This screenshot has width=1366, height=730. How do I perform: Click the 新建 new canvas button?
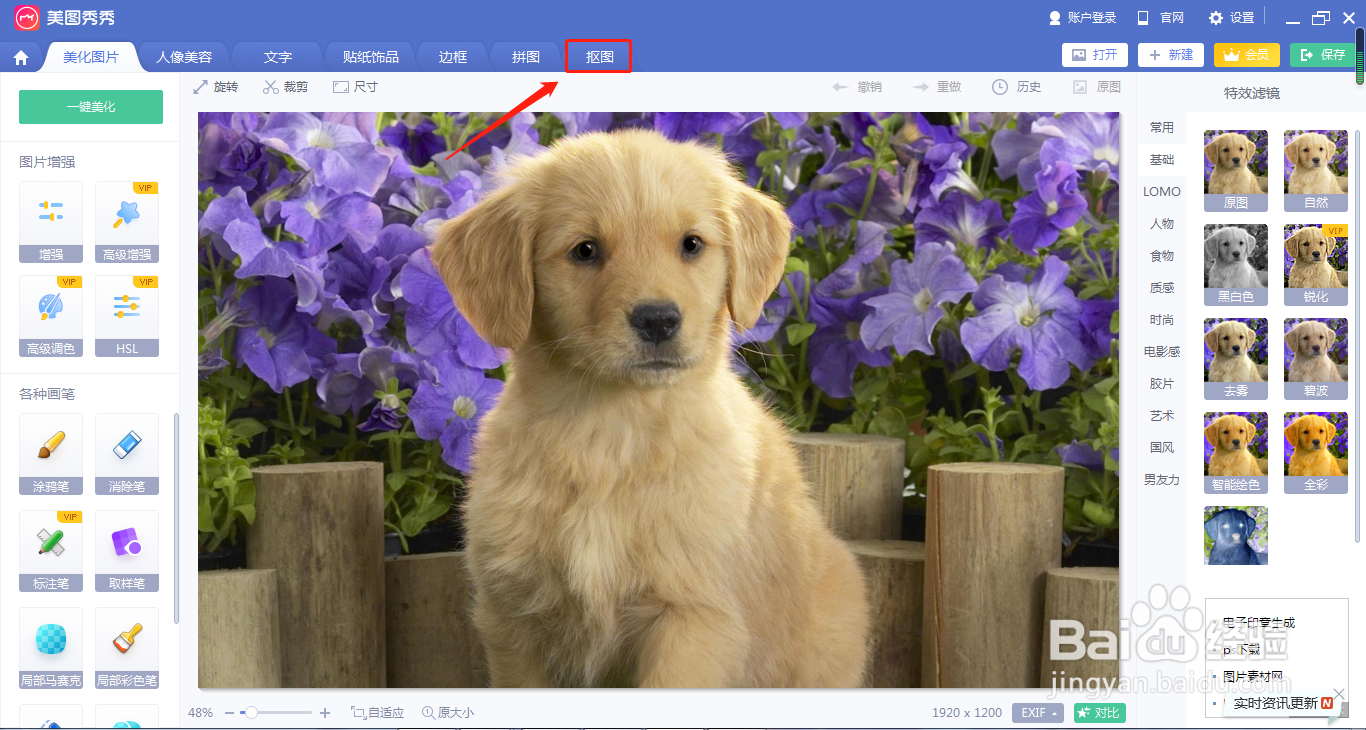1171,55
